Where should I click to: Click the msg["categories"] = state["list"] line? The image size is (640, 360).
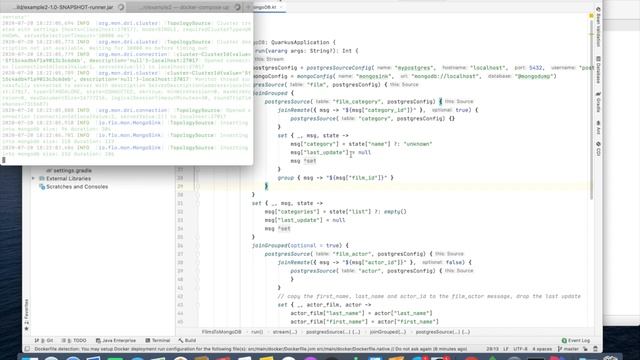pyautogui.click(x=335, y=211)
